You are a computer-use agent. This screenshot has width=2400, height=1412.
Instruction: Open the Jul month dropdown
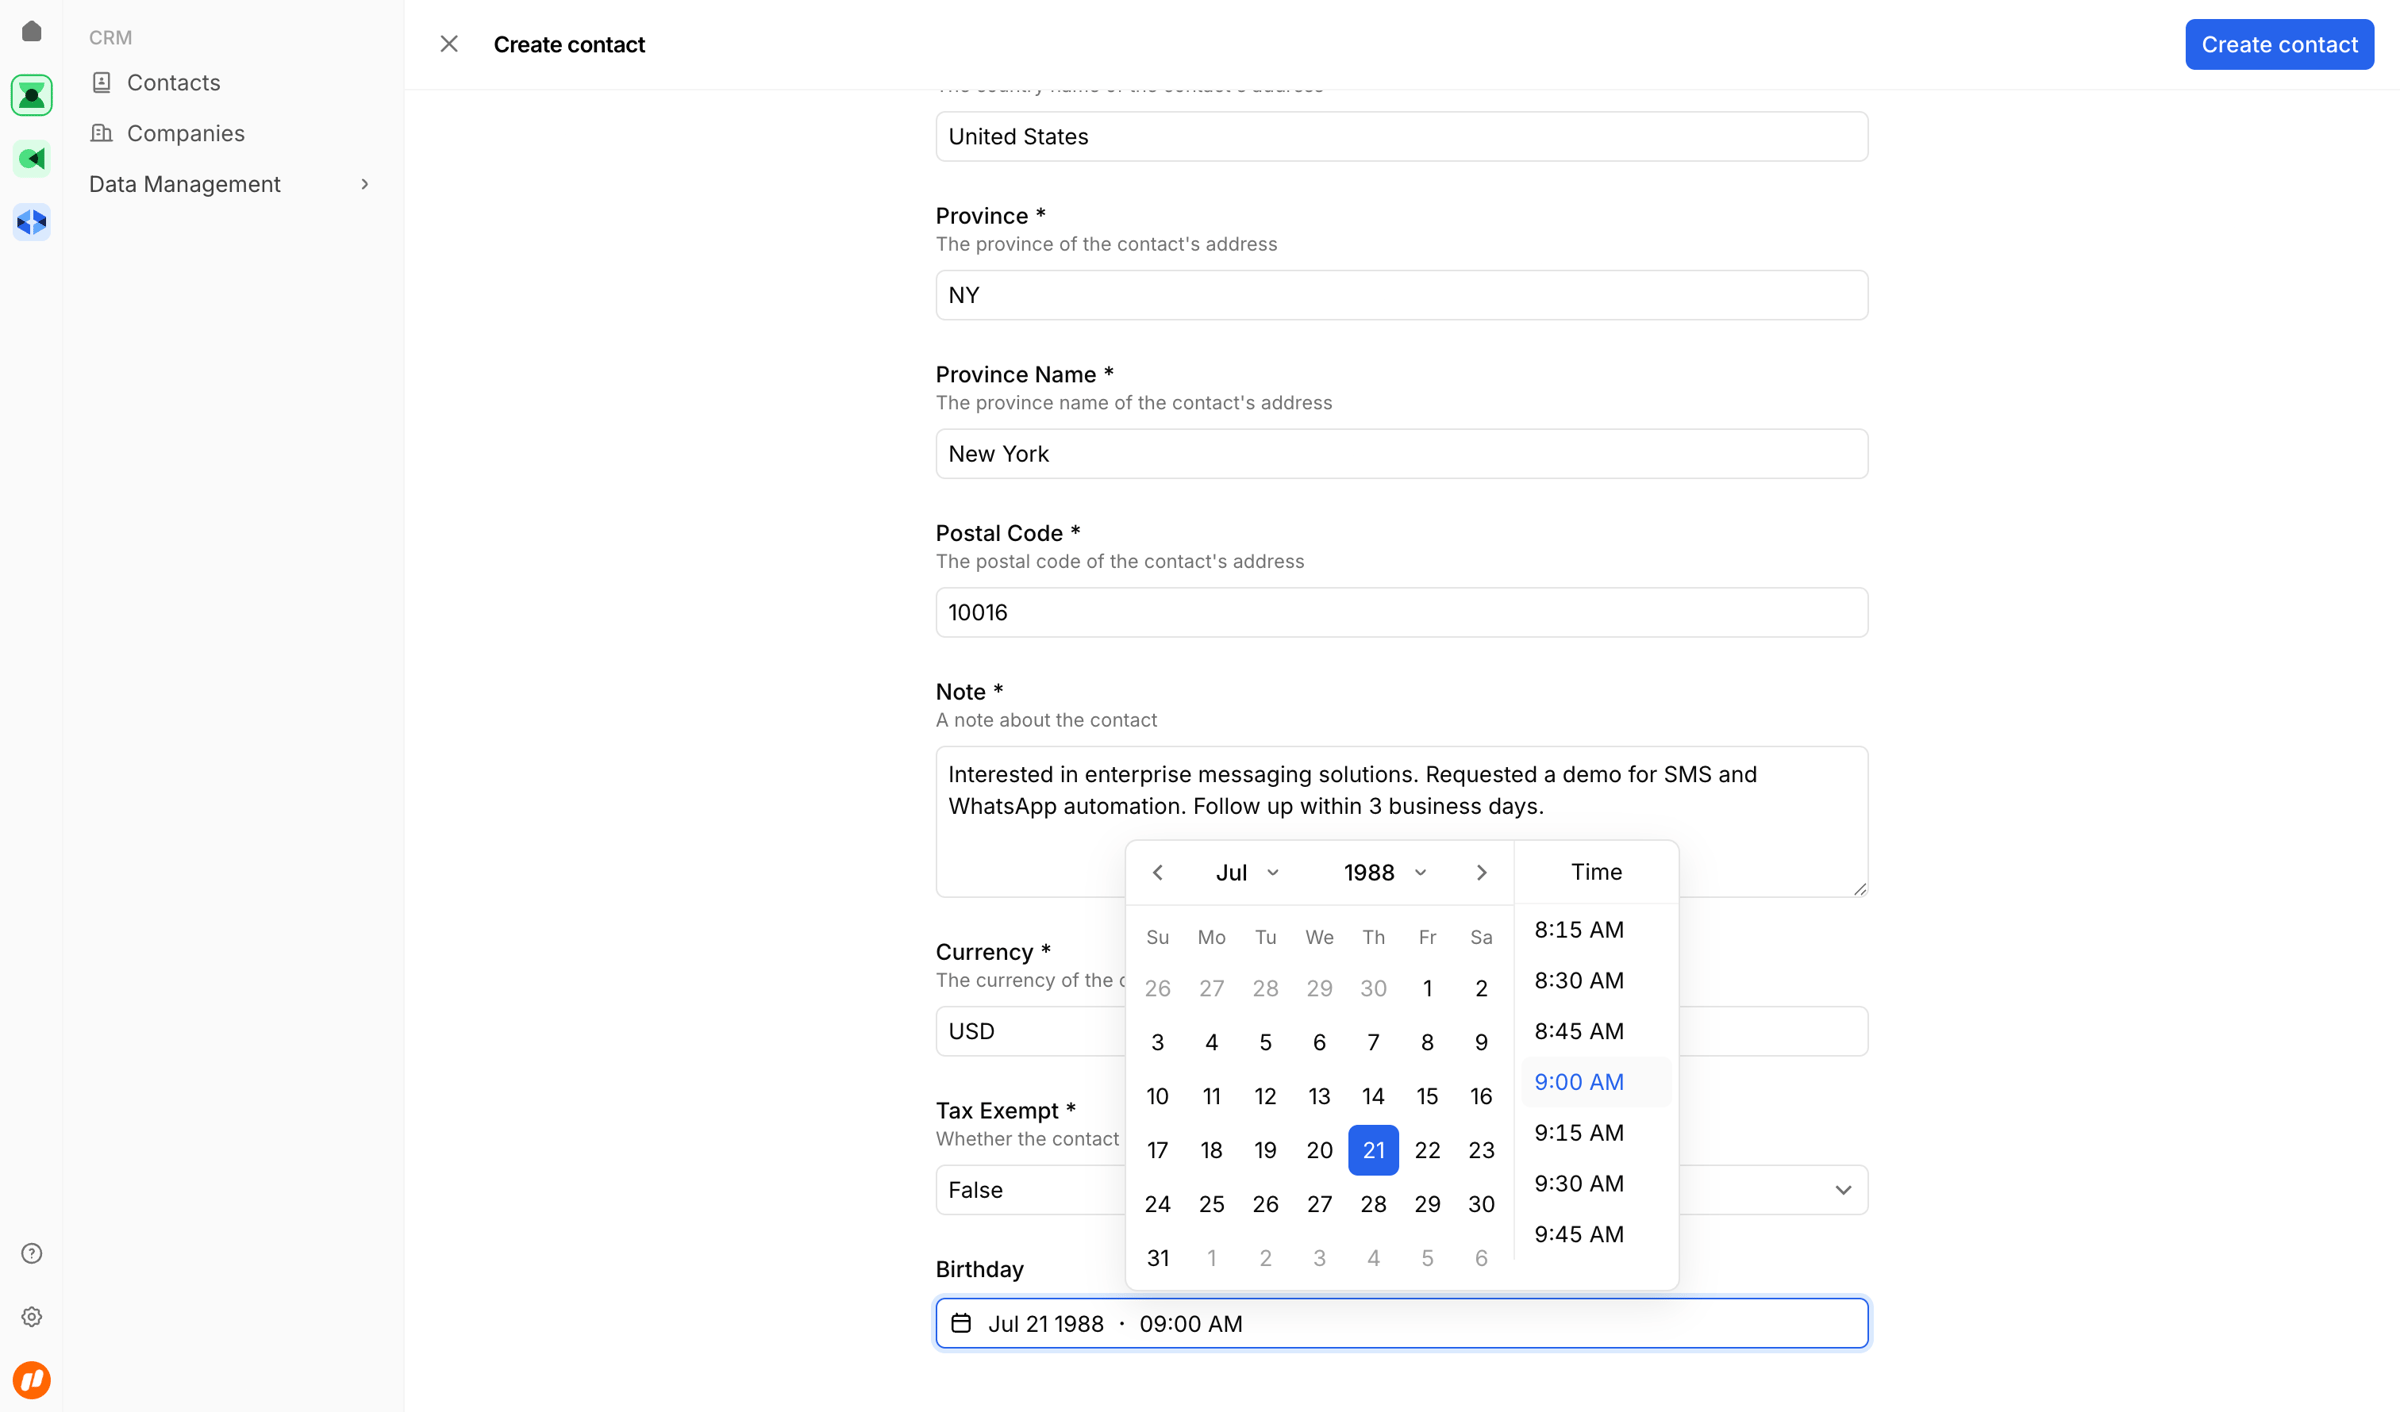pos(1247,872)
